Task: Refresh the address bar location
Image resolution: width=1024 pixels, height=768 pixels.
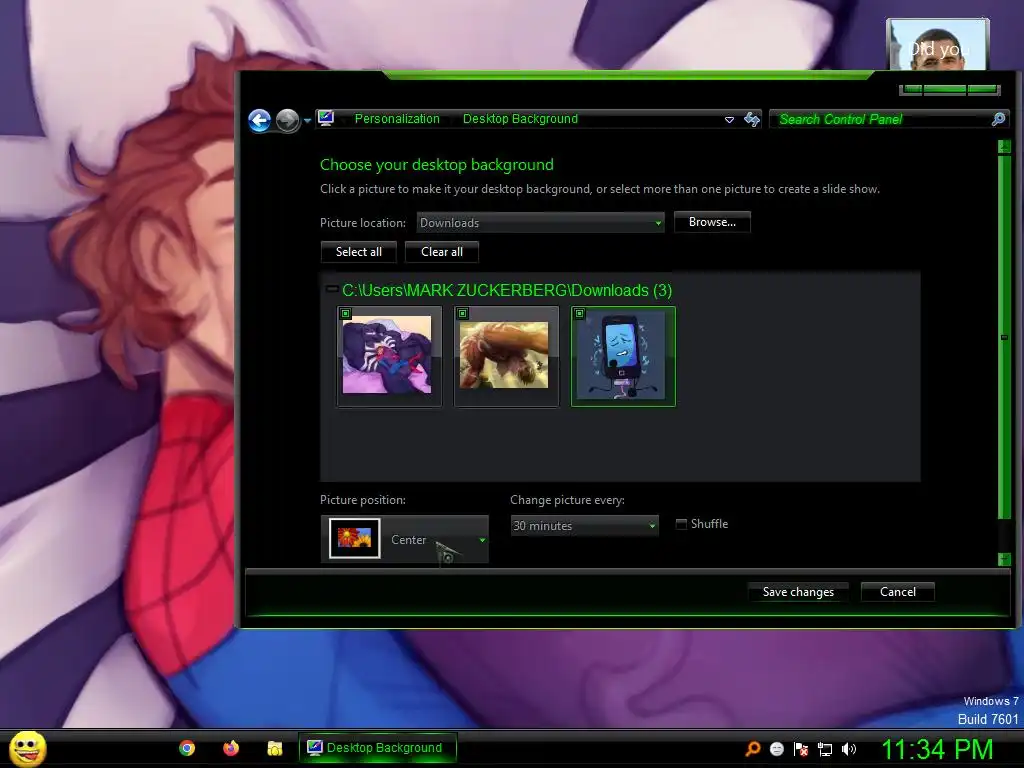Action: pos(752,119)
